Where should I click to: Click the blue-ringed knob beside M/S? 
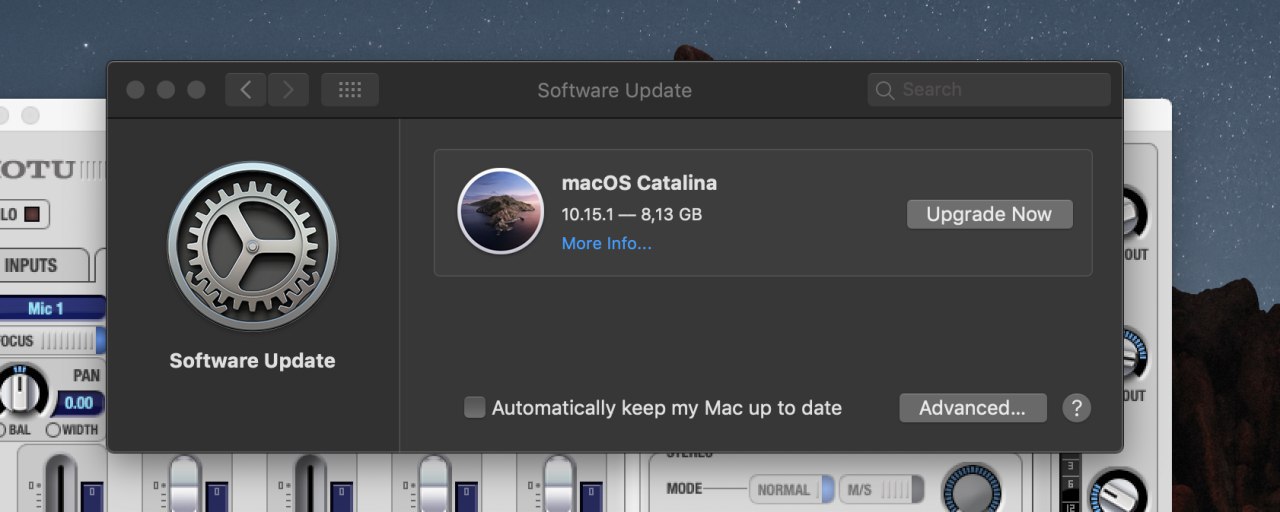pyautogui.click(x=971, y=491)
